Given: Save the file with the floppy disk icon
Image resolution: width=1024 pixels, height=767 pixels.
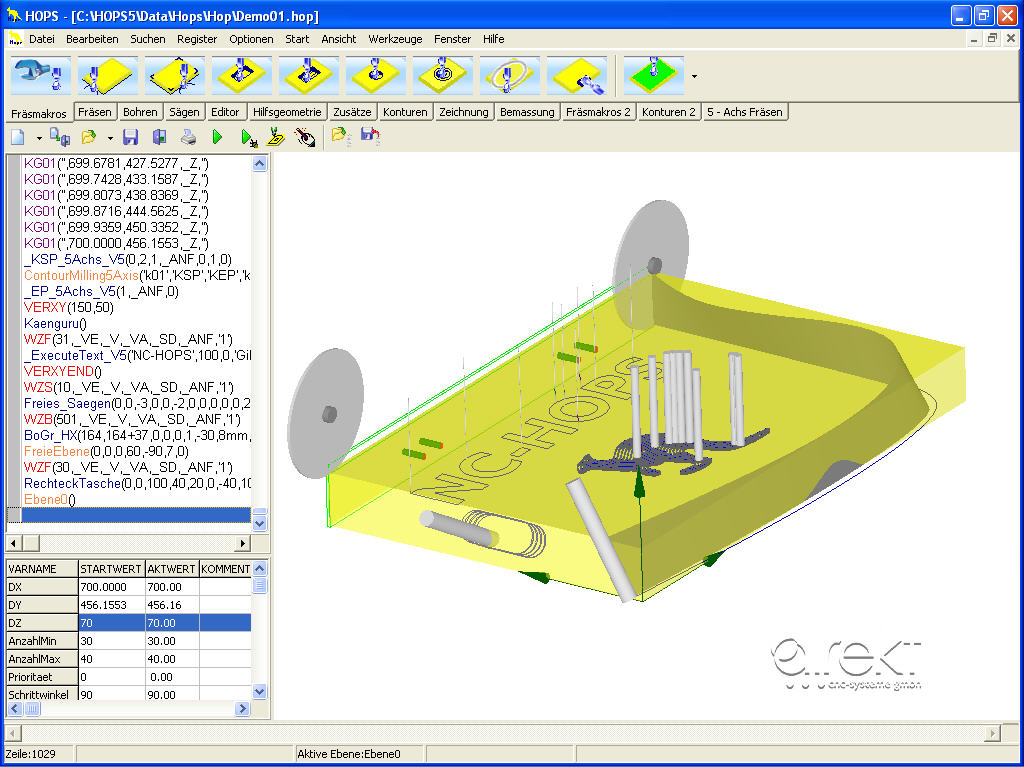Looking at the screenshot, I should [131, 137].
